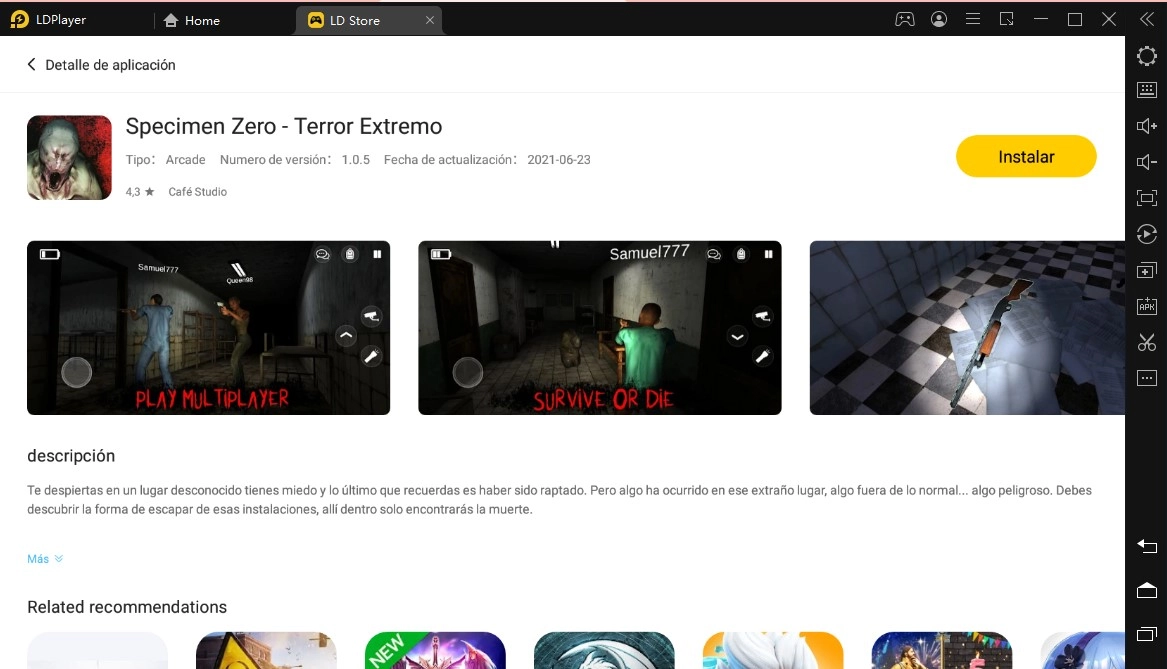The image size is (1167, 669).
Task: Close the LD Store tab
Action: (429, 20)
